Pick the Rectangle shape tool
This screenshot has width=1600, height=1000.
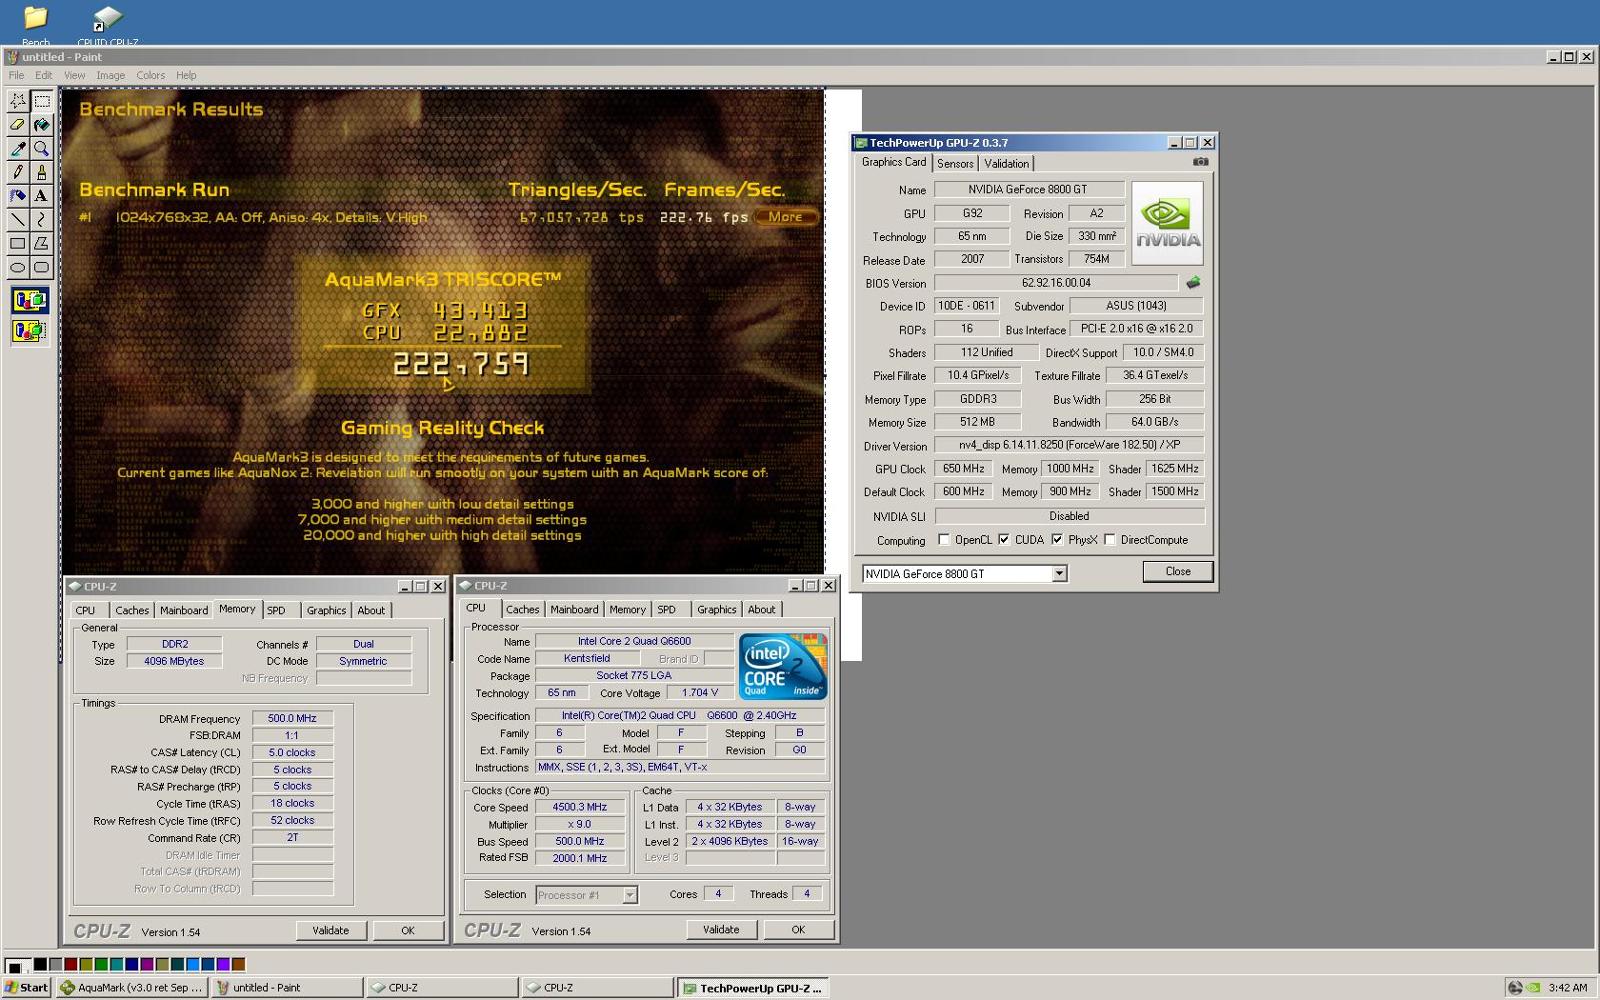17,243
